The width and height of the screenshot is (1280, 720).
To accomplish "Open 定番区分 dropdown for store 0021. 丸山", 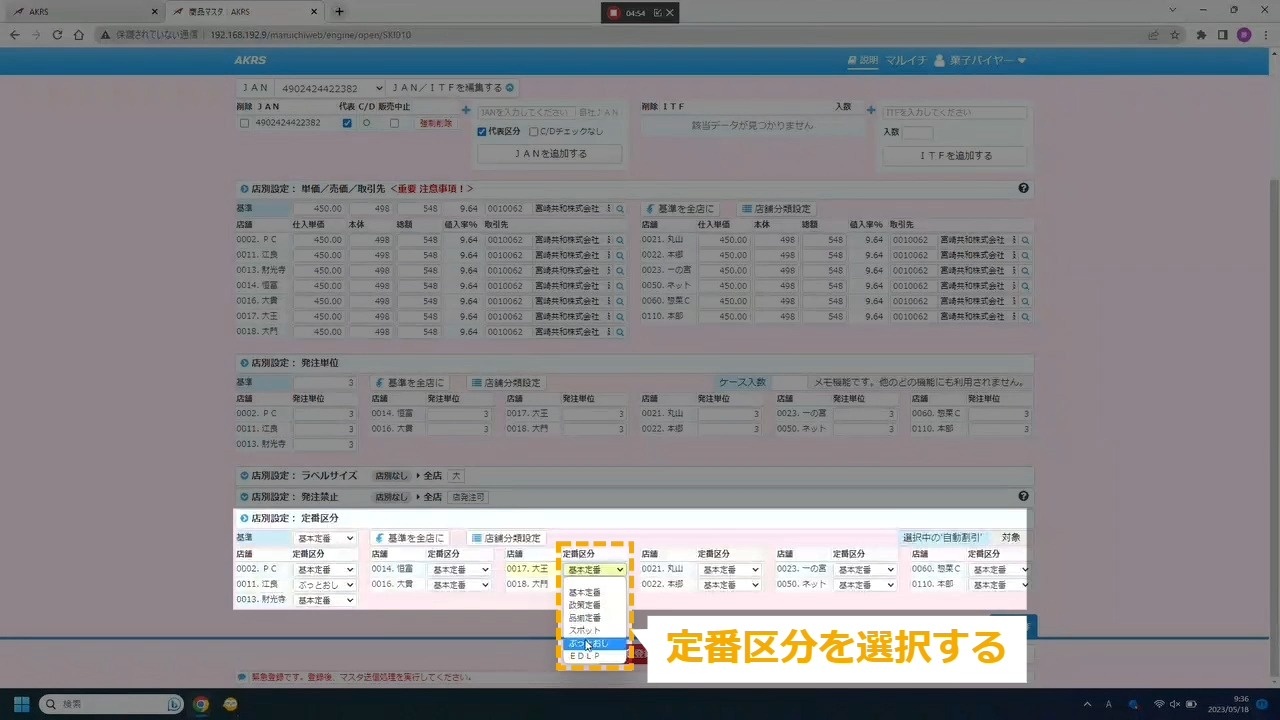I will point(729,570).
